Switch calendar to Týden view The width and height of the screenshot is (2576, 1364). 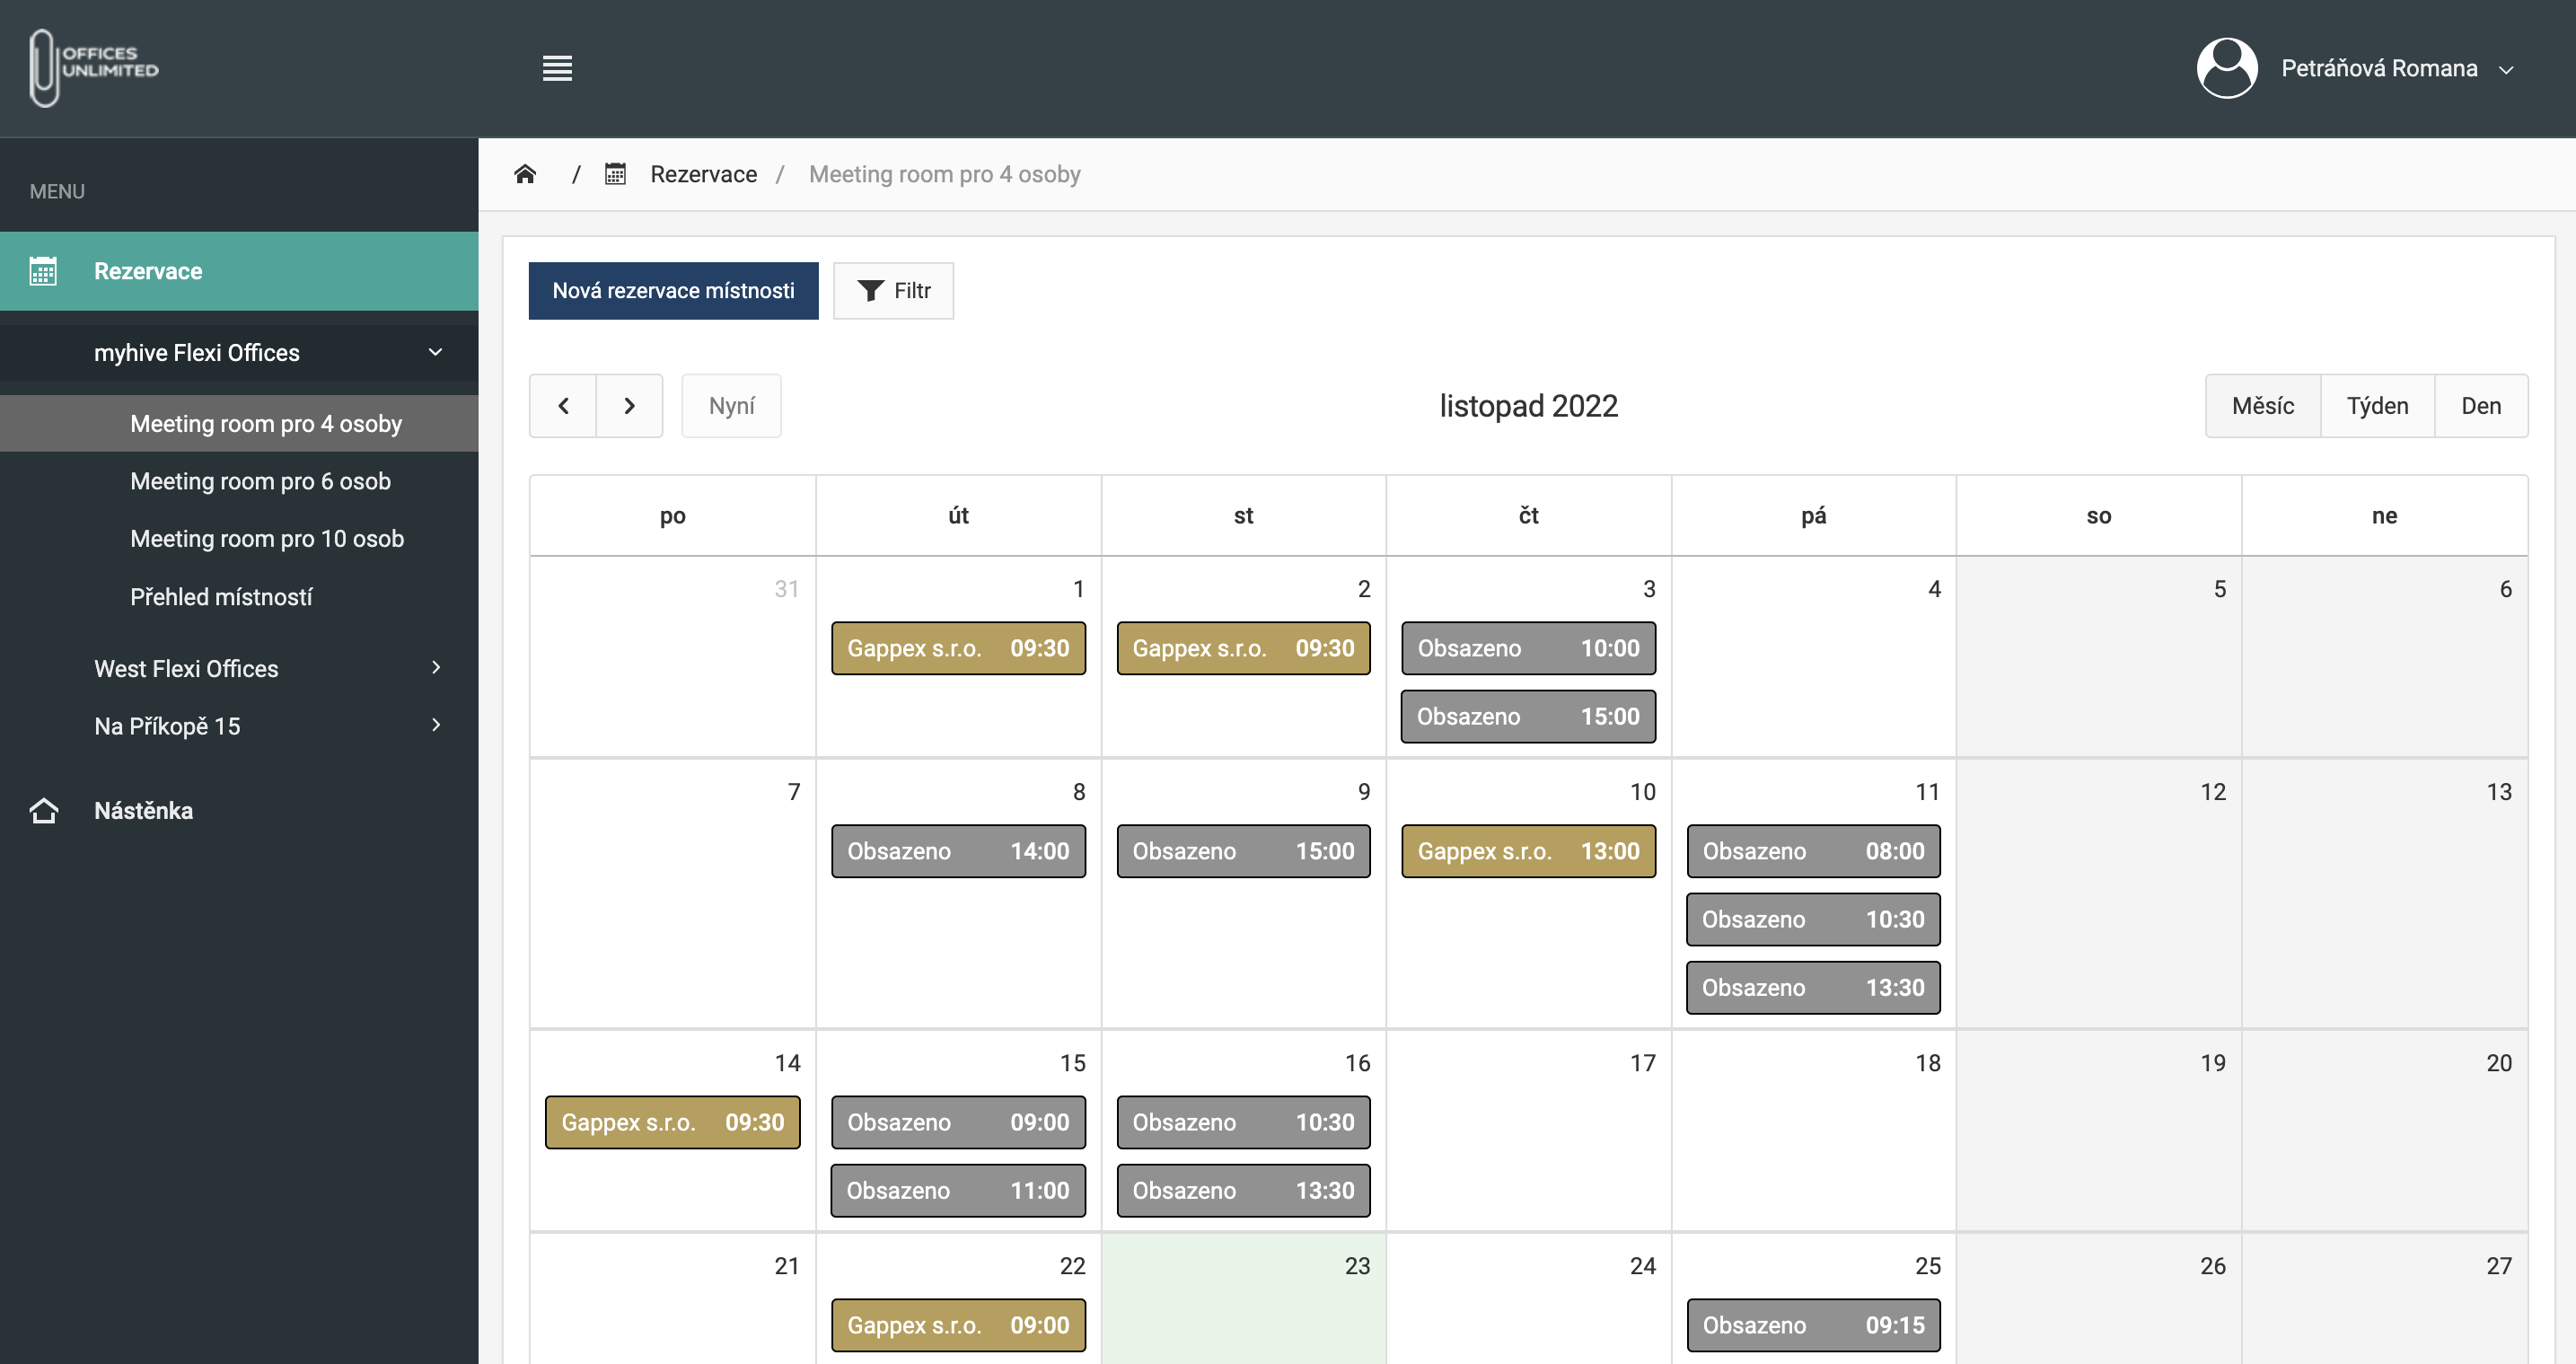(2377, 405)
